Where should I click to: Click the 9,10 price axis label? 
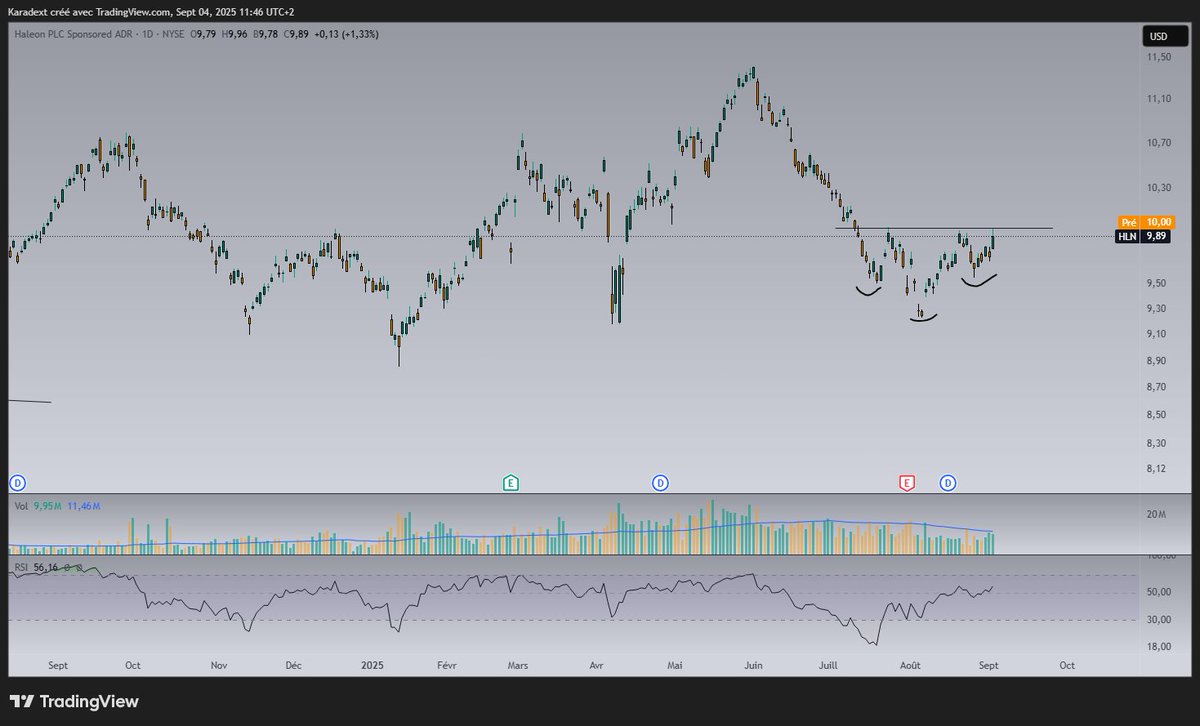1158,334
